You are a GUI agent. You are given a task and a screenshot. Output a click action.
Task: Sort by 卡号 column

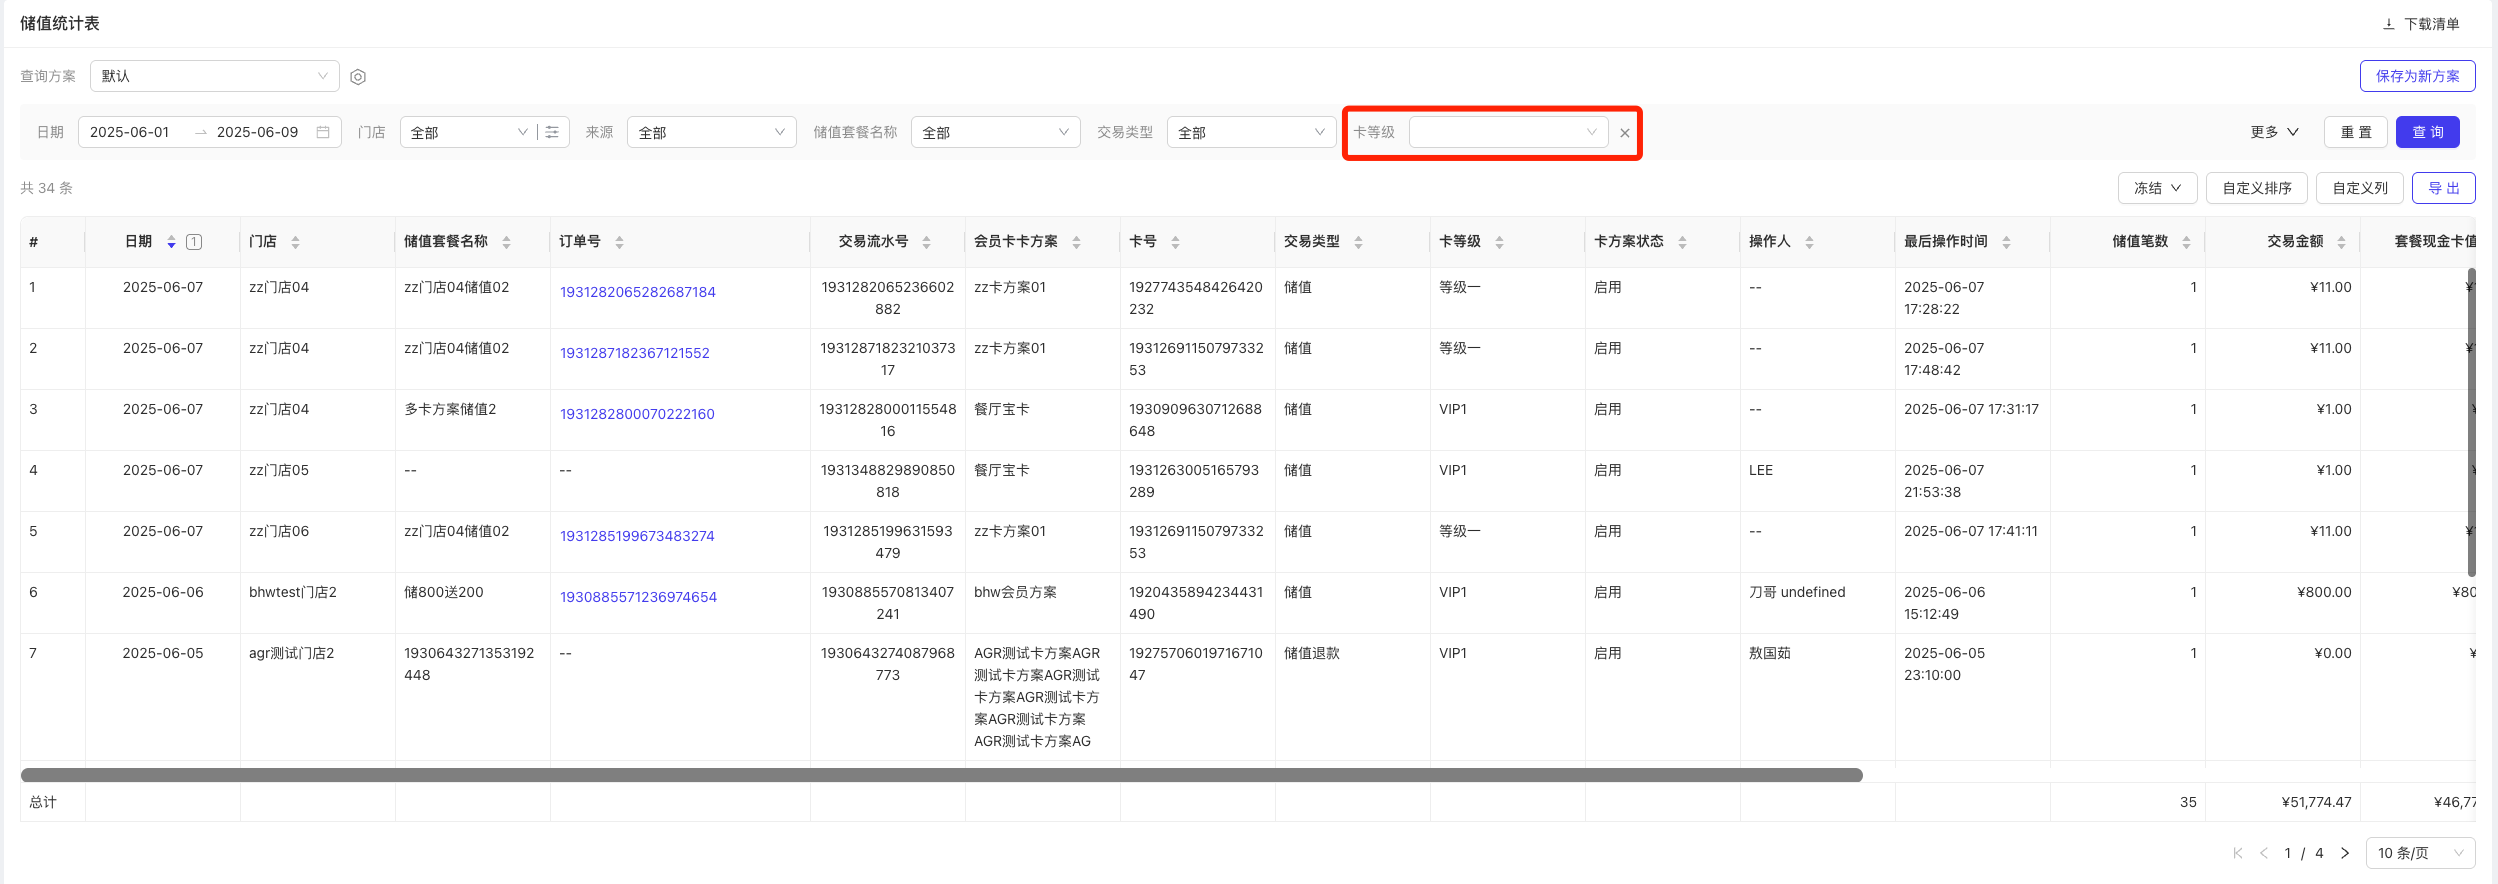(x=1175, y=242)
